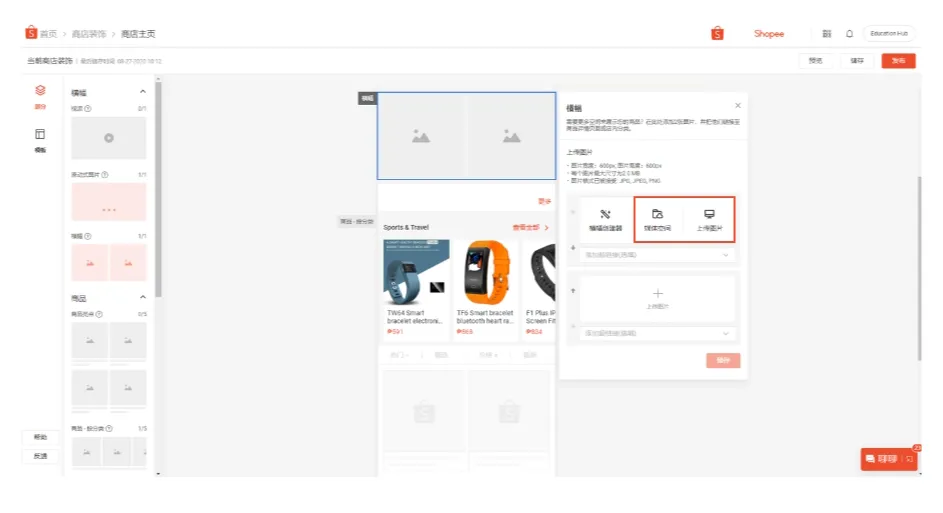Click the red publish button at top right
The width and height of the screenshot is (943, 513).
pos(898,61)
